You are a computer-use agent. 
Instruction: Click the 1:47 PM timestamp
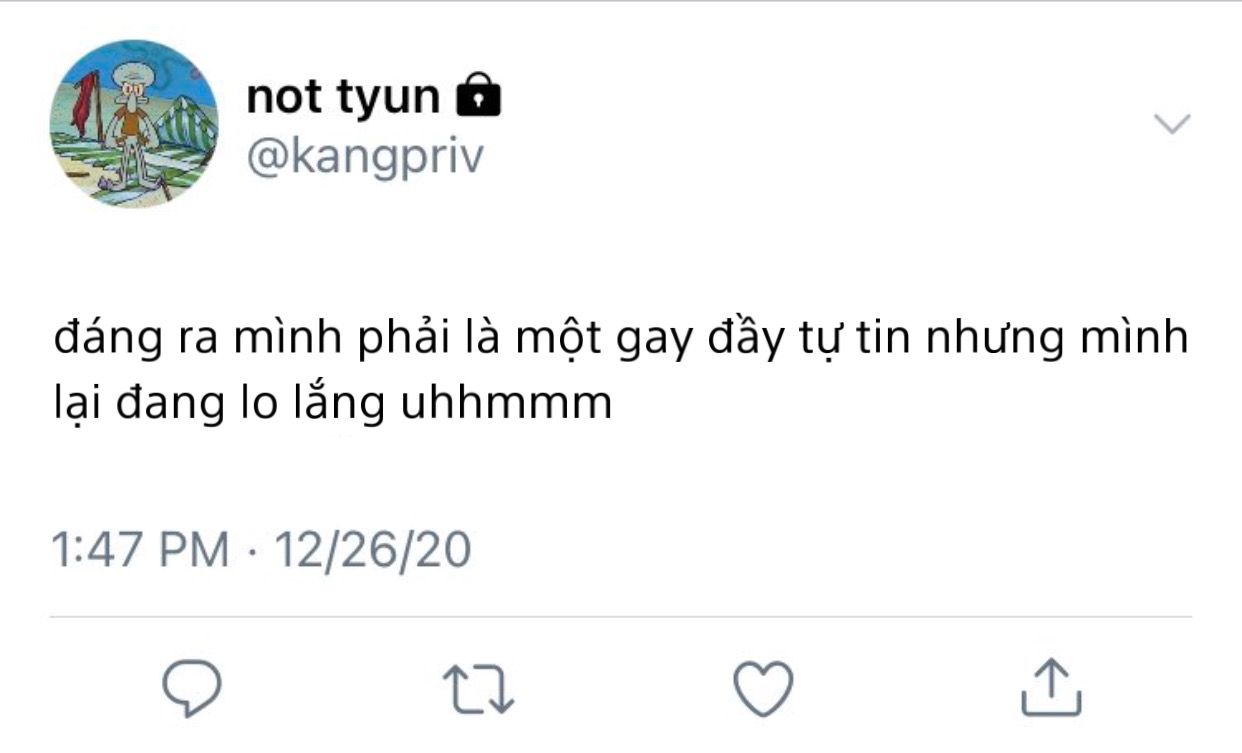pos(140,550)
